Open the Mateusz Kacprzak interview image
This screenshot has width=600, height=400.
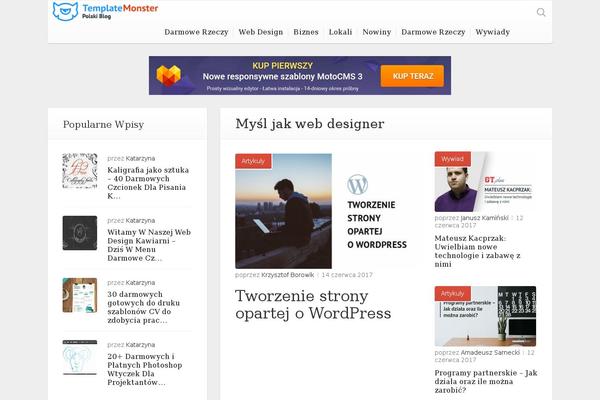(x=485, y=181)
